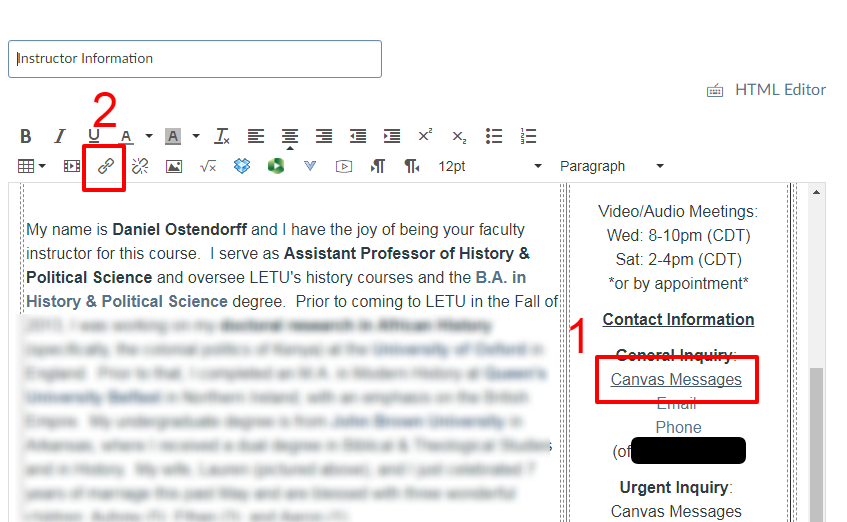Click the clear formatting icon
Viewport: 847px width, 522px height.
click(222, 136)
